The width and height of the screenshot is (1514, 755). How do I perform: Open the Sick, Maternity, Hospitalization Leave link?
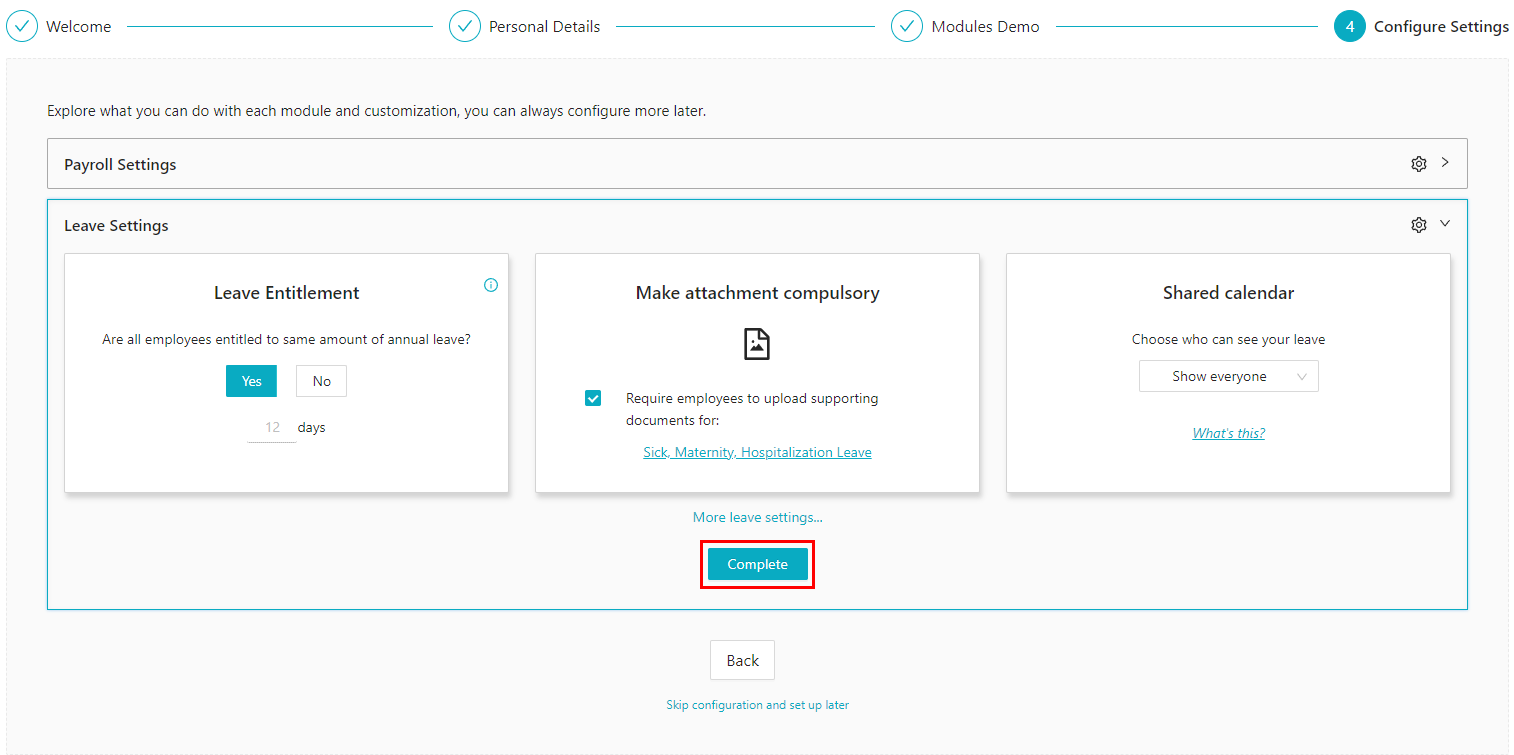(757, 451)
